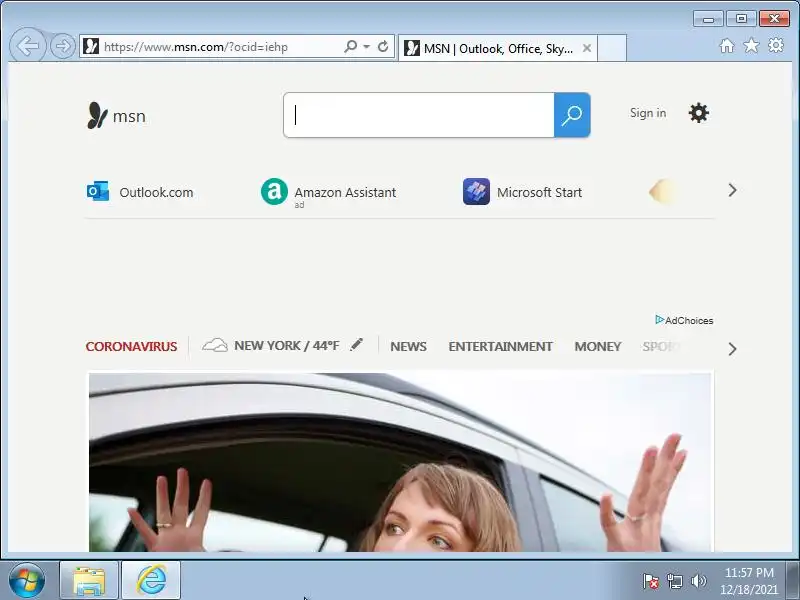Select the MSN | Outlook, Office tab
The width and height of the screenshot is (800, 600).
(x=497, y=48)
